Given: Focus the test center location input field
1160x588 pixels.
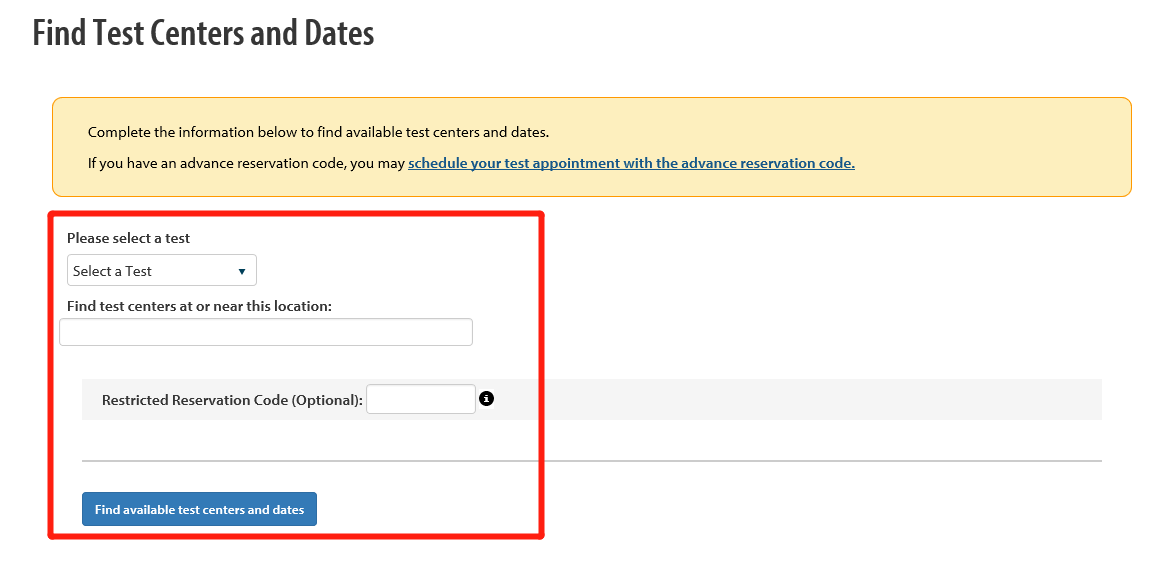Looking at the screenshot, I should pos(266,332).
